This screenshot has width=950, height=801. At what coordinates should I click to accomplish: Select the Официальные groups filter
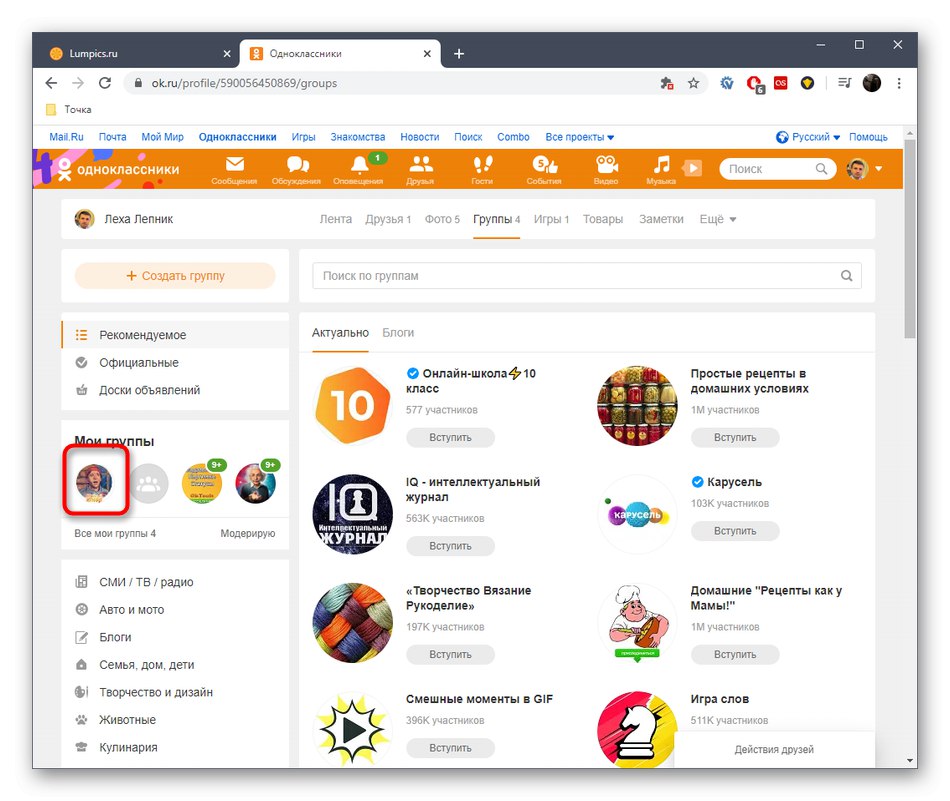click(142, 362)
